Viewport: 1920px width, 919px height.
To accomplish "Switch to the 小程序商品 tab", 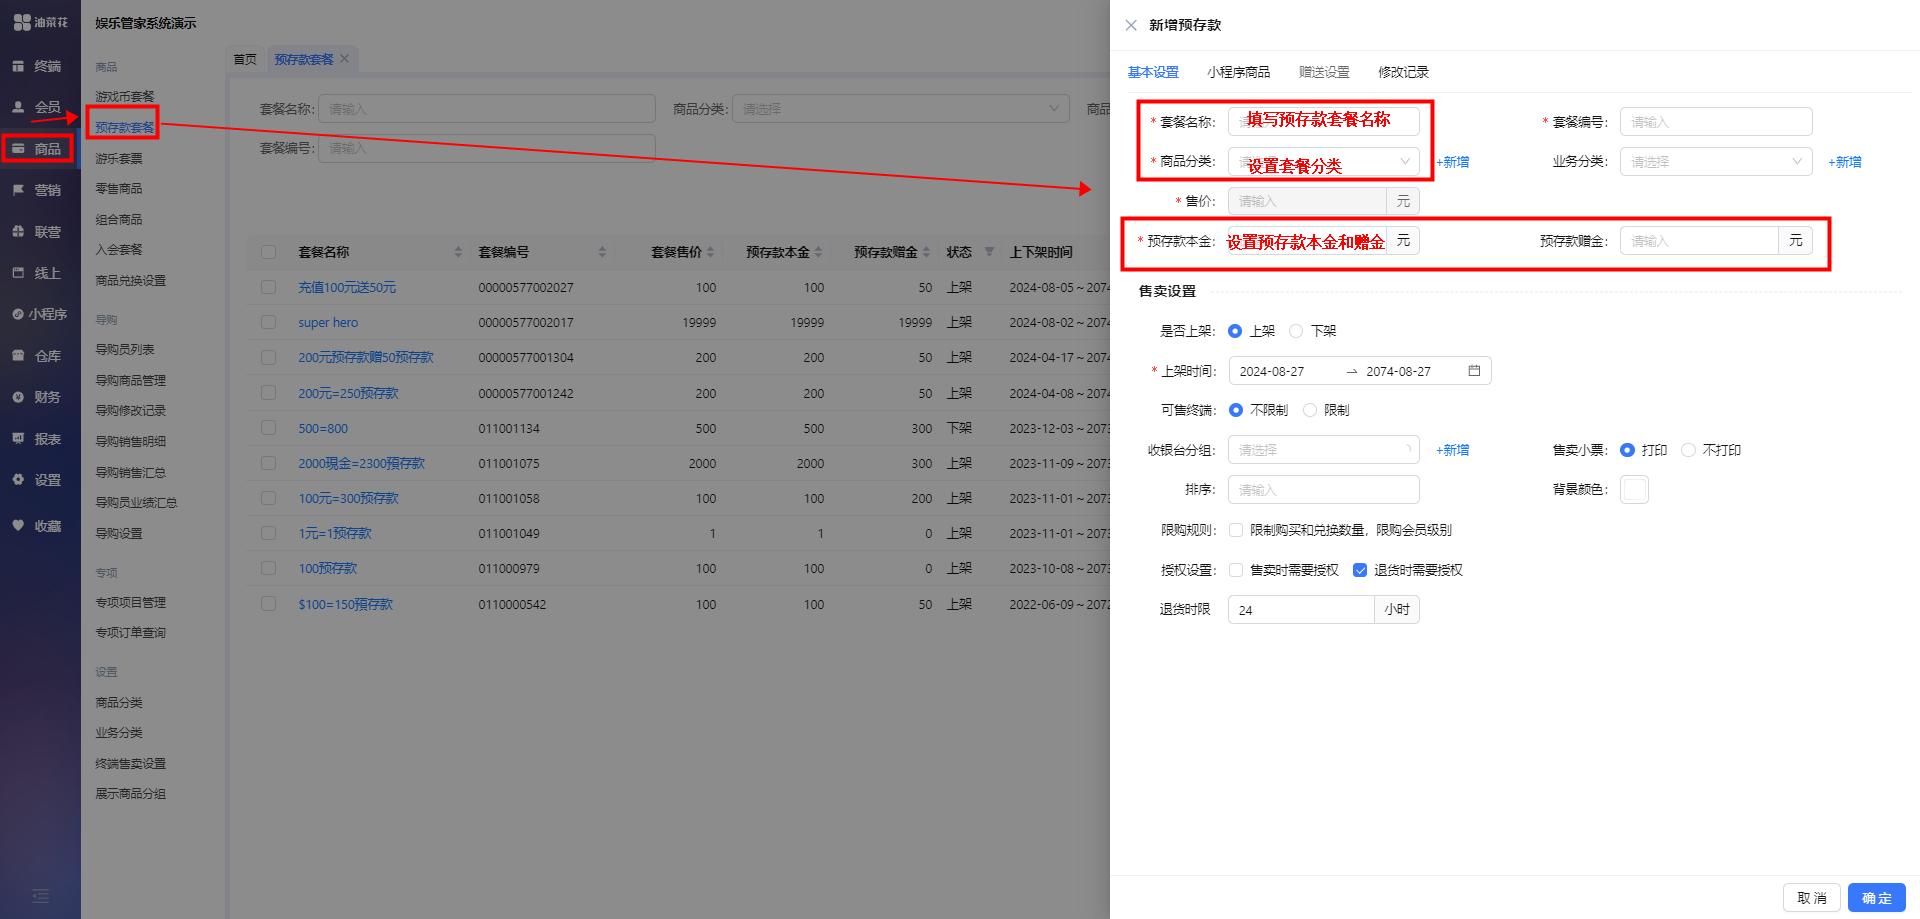I will [x=1238, y=72].
